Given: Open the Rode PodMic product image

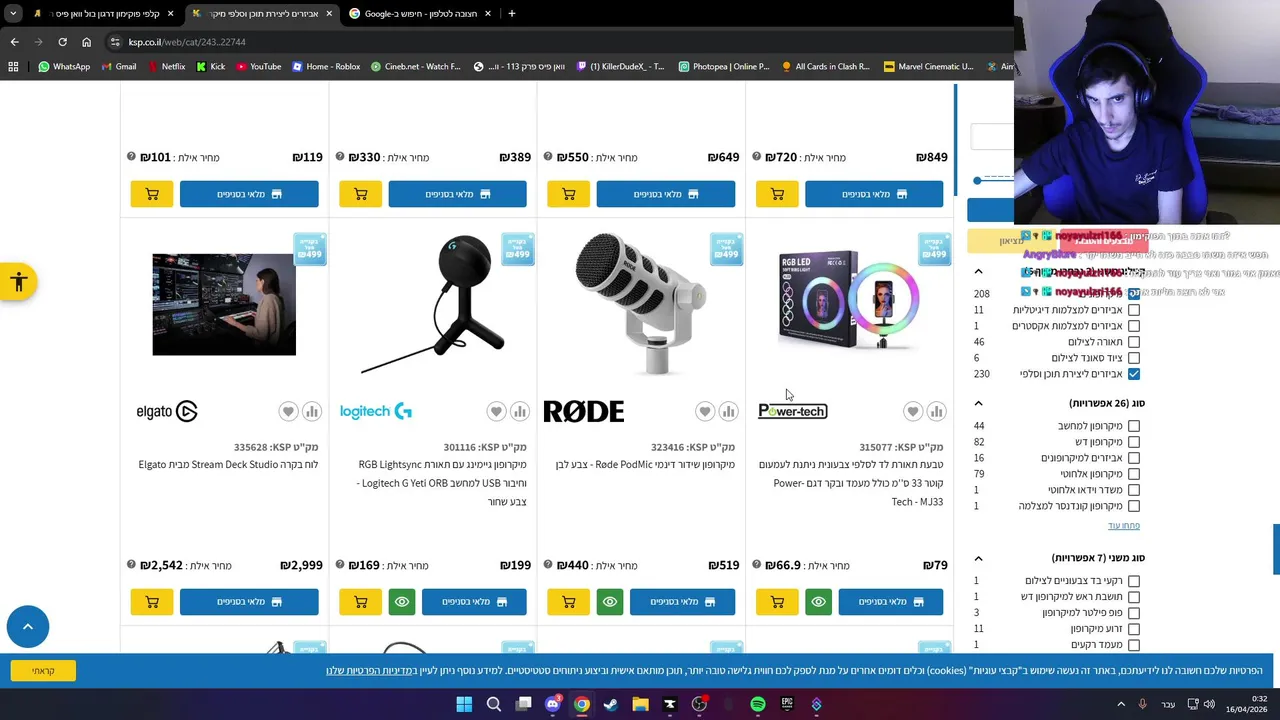Looking at the screenshot, I should (x=641, y=304).
